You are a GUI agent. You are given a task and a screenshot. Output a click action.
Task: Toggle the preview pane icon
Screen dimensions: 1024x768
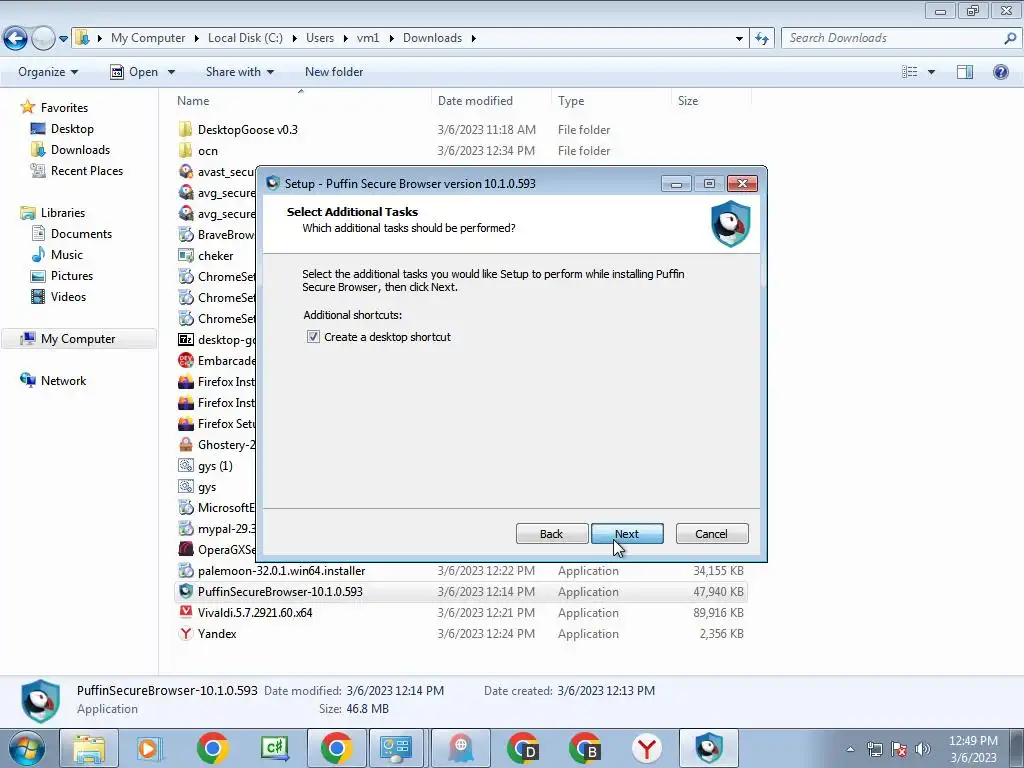click(x=965, y=72)
